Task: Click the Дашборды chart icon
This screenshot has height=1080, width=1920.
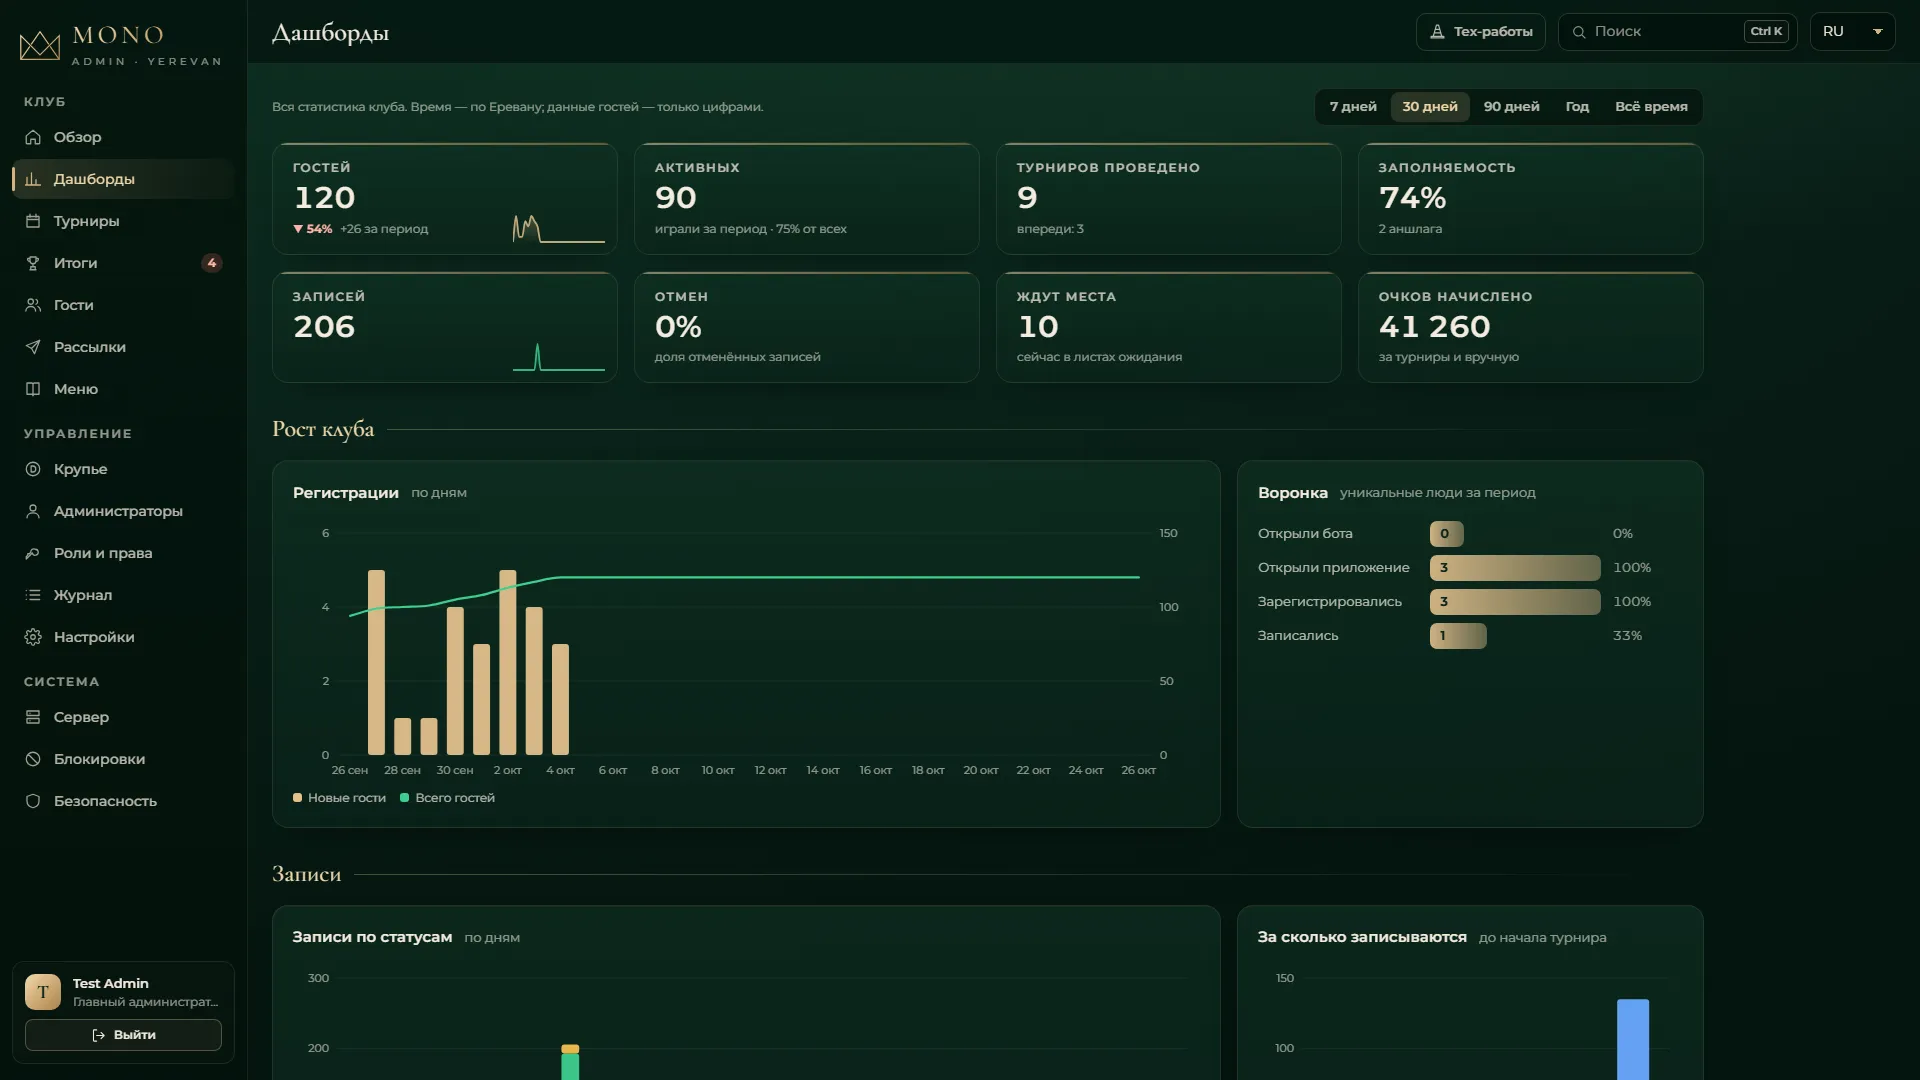Action: pyautogui.click(x=33, y=179)
